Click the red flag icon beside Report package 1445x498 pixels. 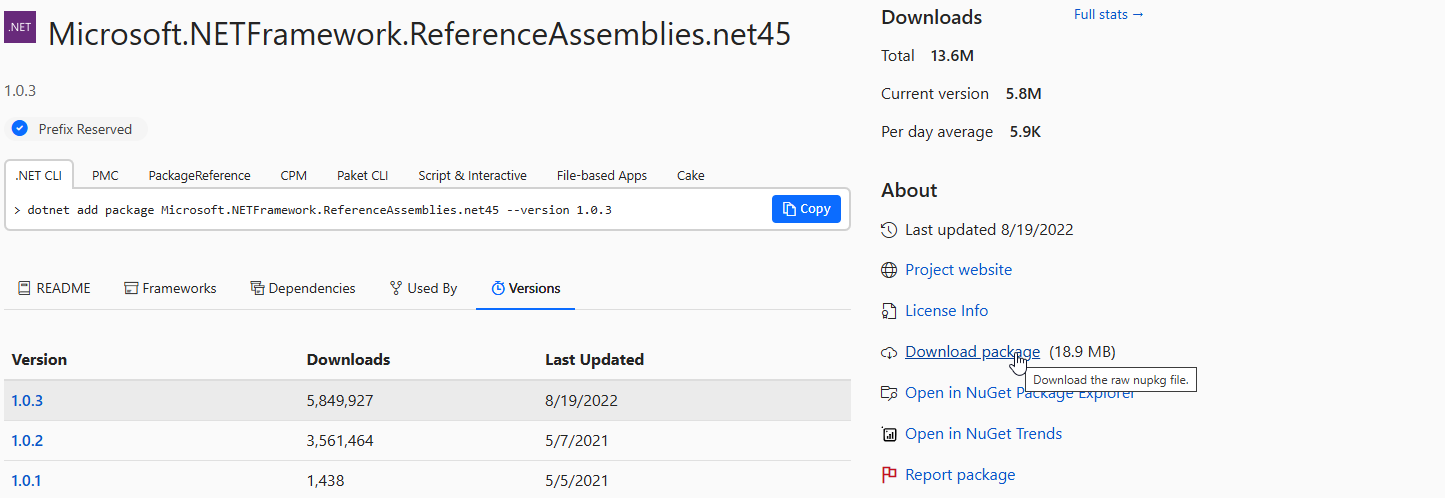pos(889,475)
